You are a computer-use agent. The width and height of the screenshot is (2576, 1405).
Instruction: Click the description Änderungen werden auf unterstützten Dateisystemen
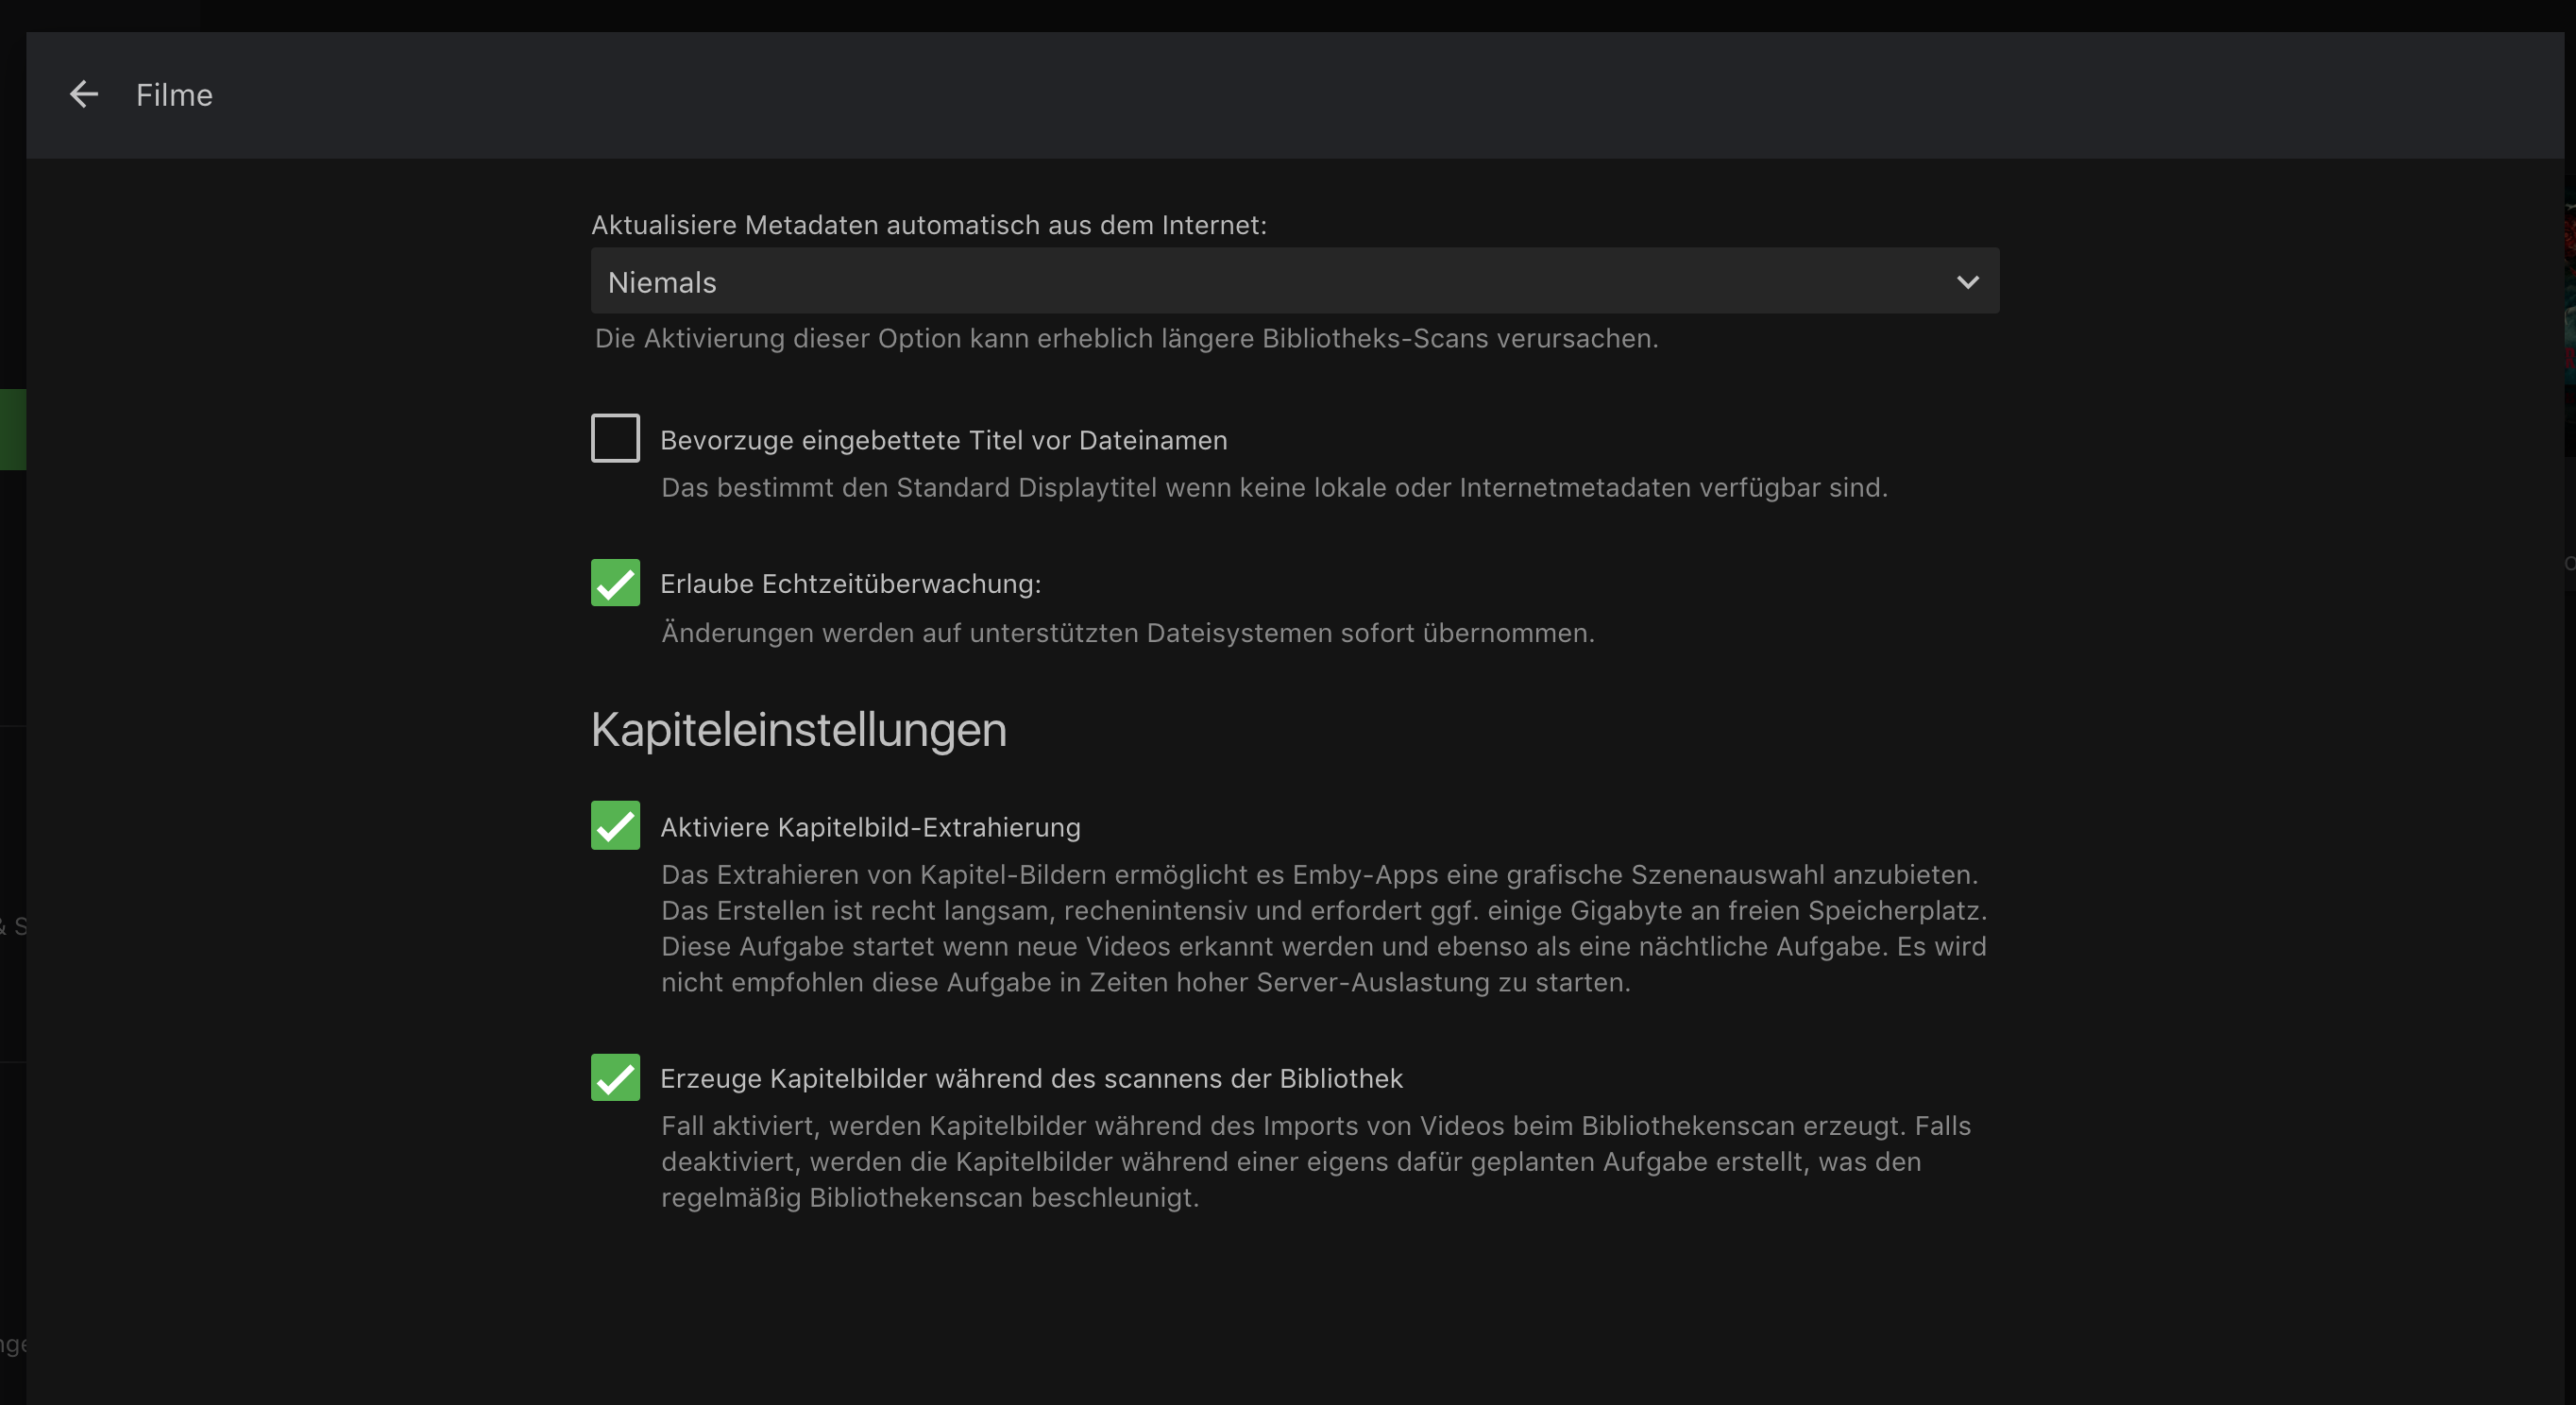click(1127, 633)
